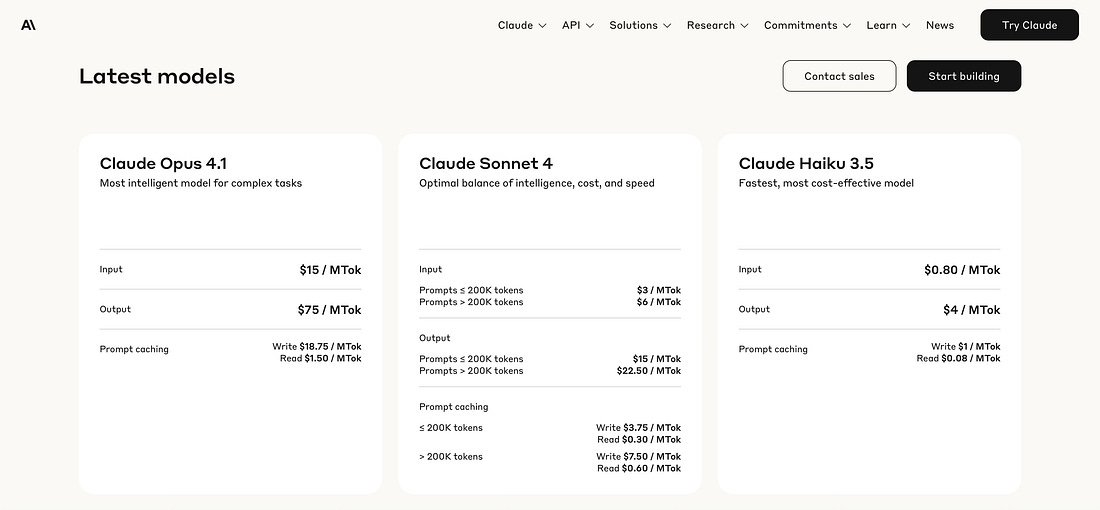The width and height of the screenshot is (1100, 510).
Task: Select the $3 / MTok Sonnet input price
Action: 659,290
